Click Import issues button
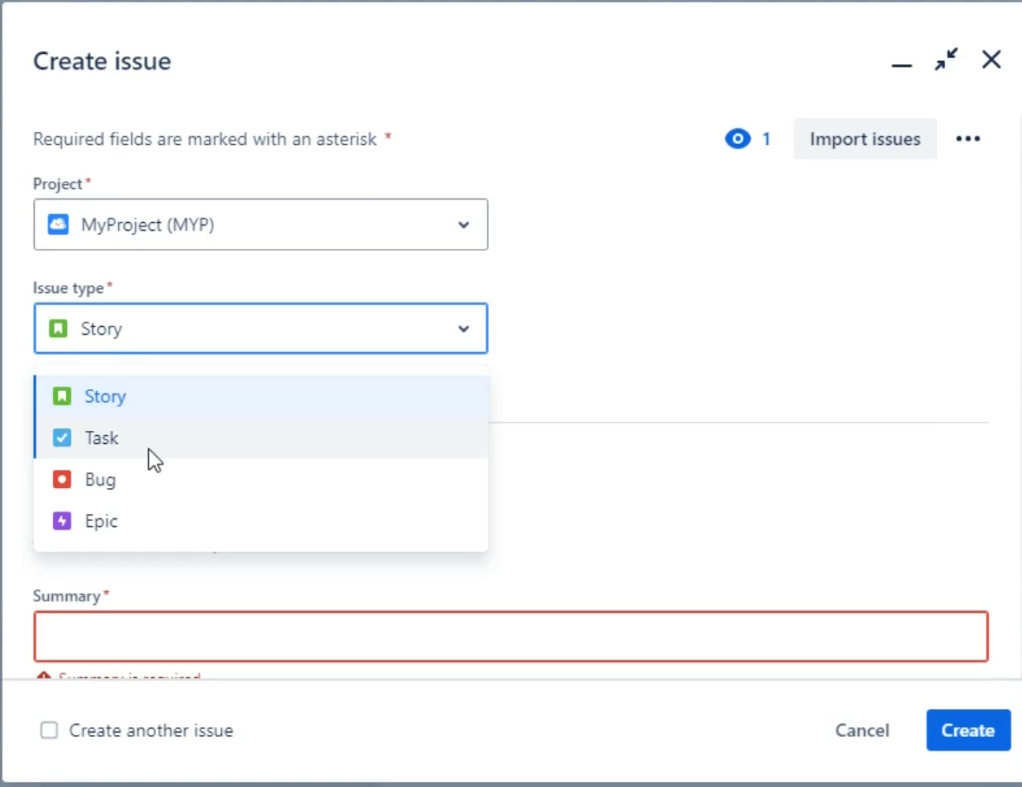This screenshot has width=1022, height=787. [x=865, y=139]
